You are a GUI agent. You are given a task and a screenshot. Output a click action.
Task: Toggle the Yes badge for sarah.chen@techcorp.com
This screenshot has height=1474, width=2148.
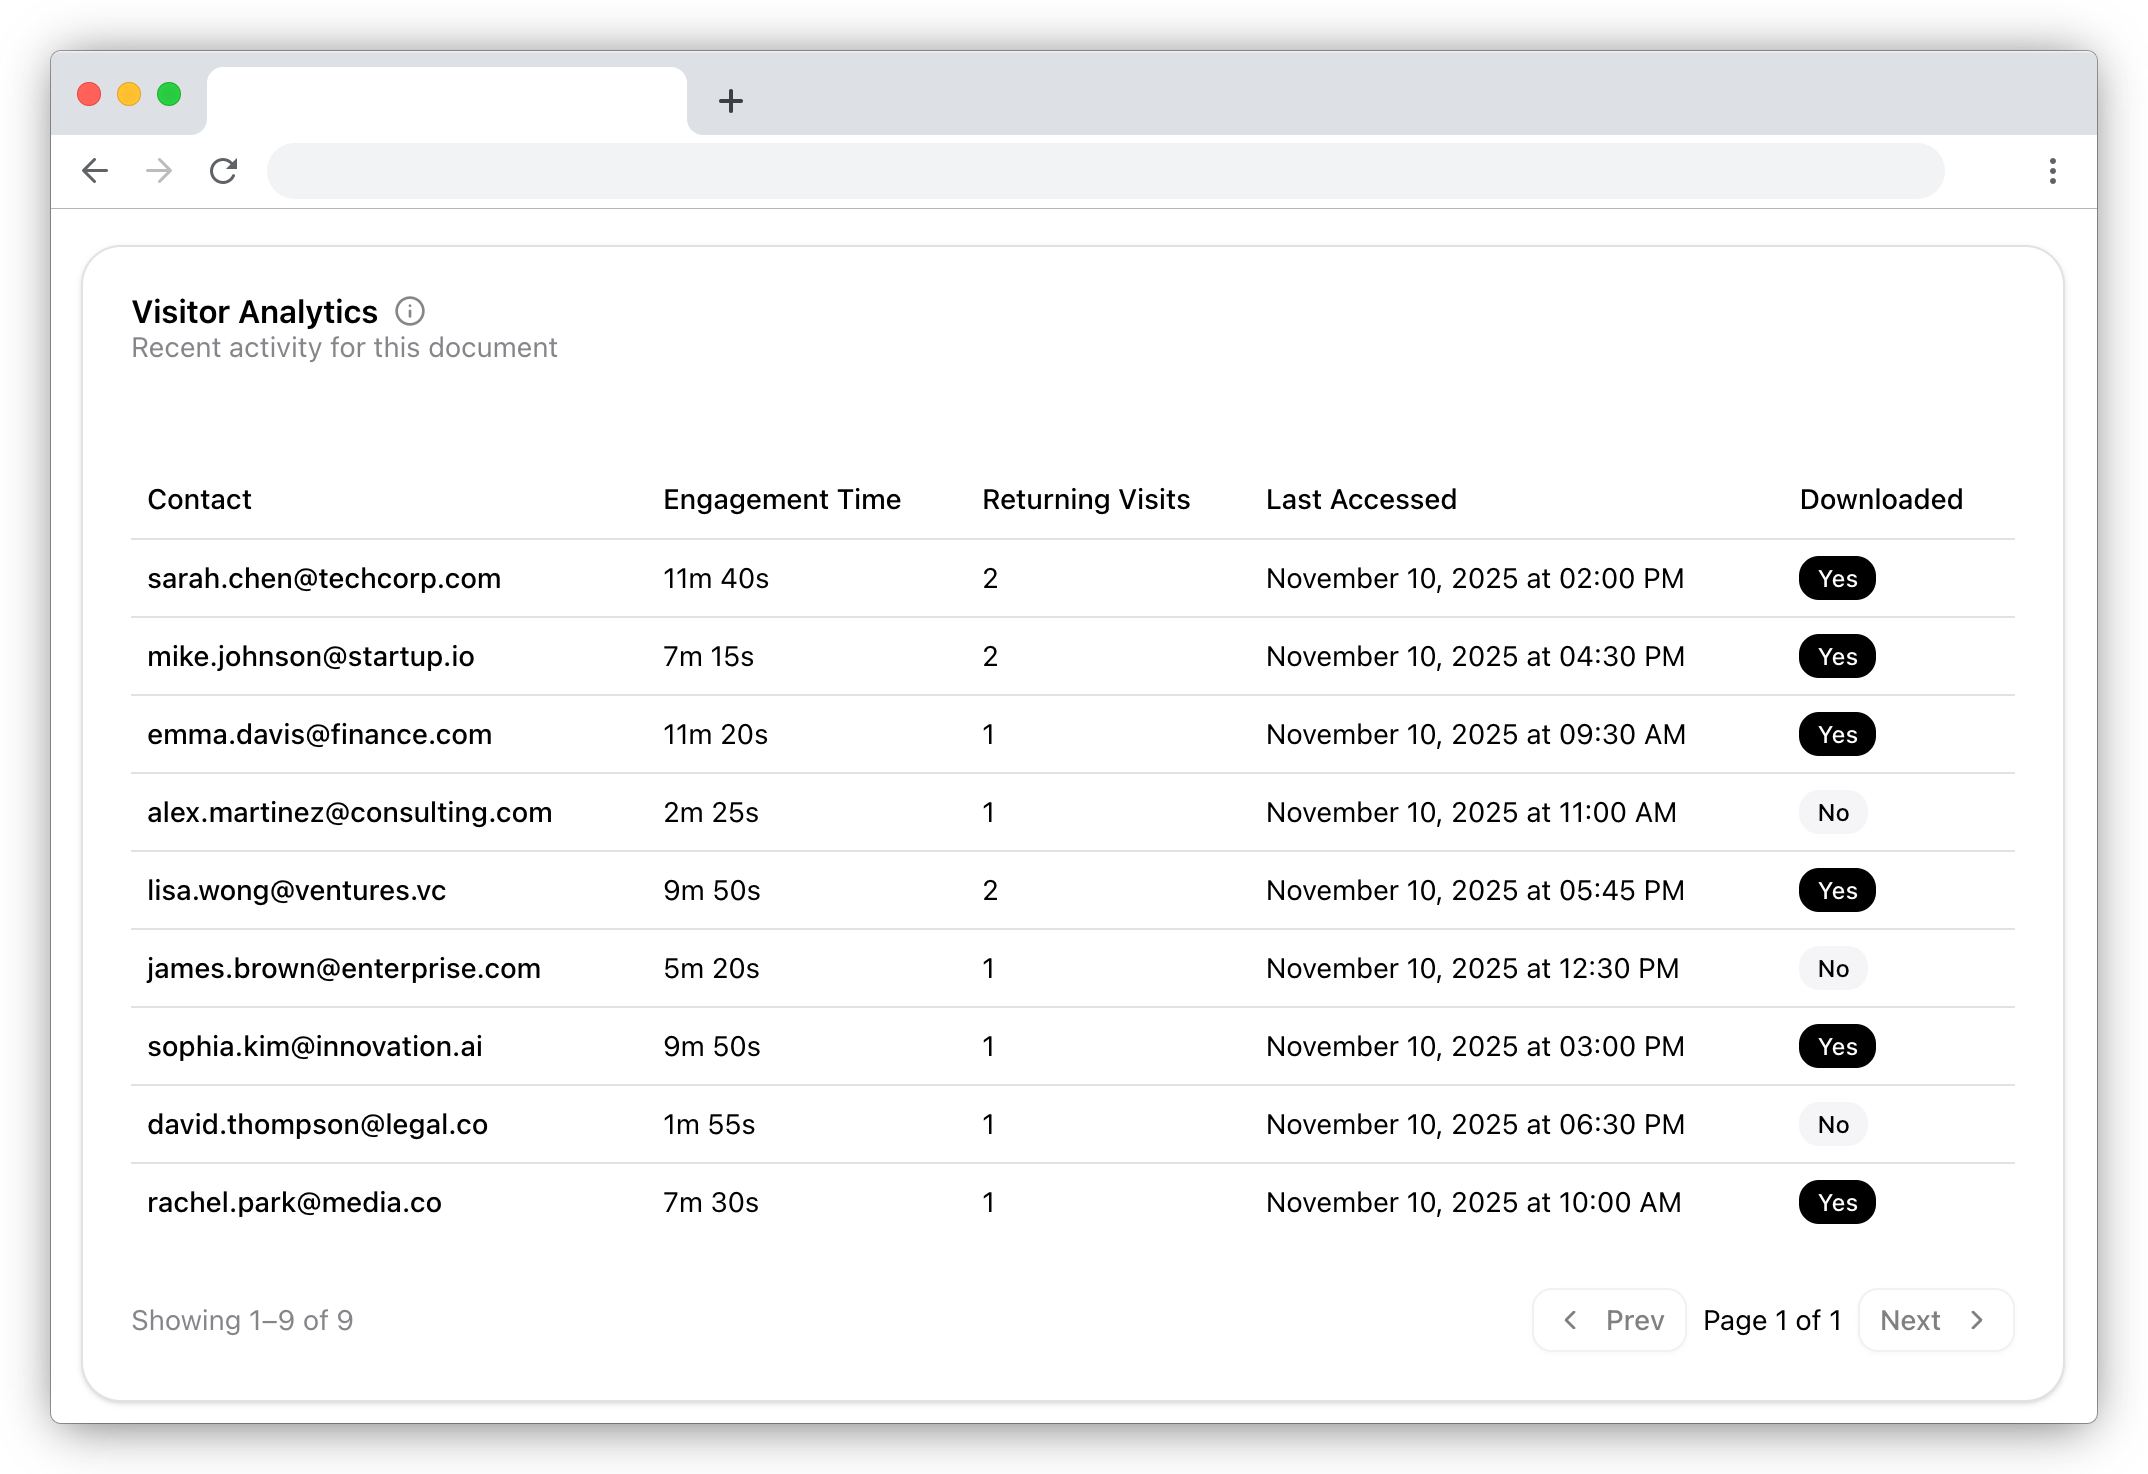click(1836, 578)
